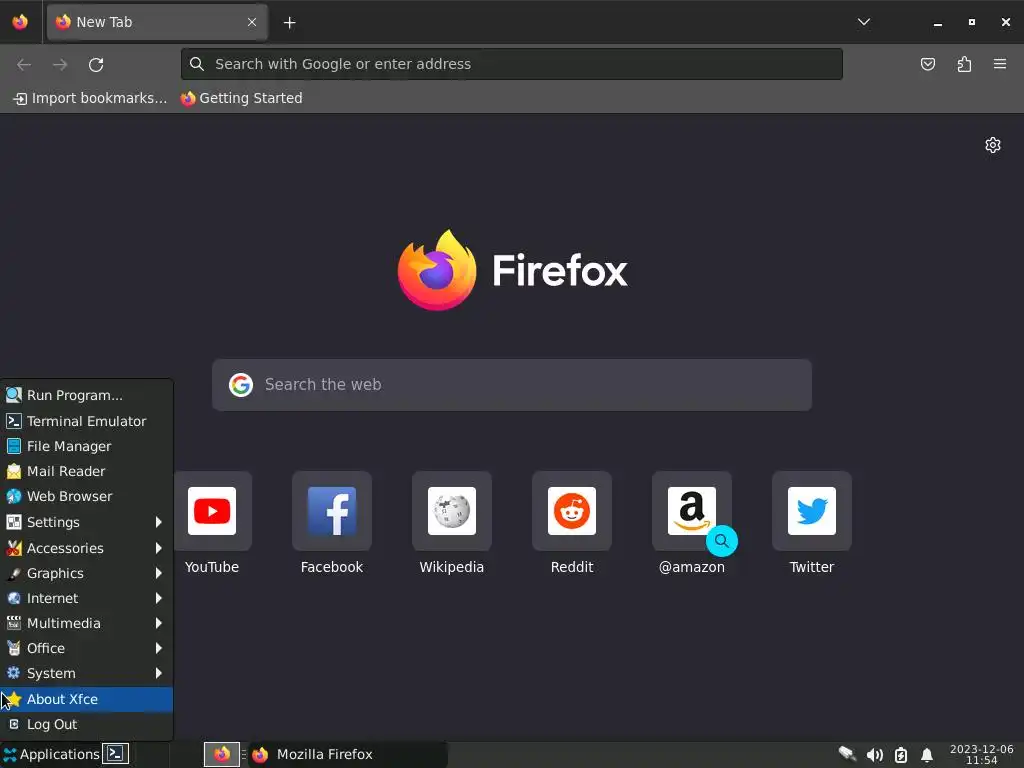Click the Google logo in search box
The image size is (1024, 768).
click(x=241, y=385)
